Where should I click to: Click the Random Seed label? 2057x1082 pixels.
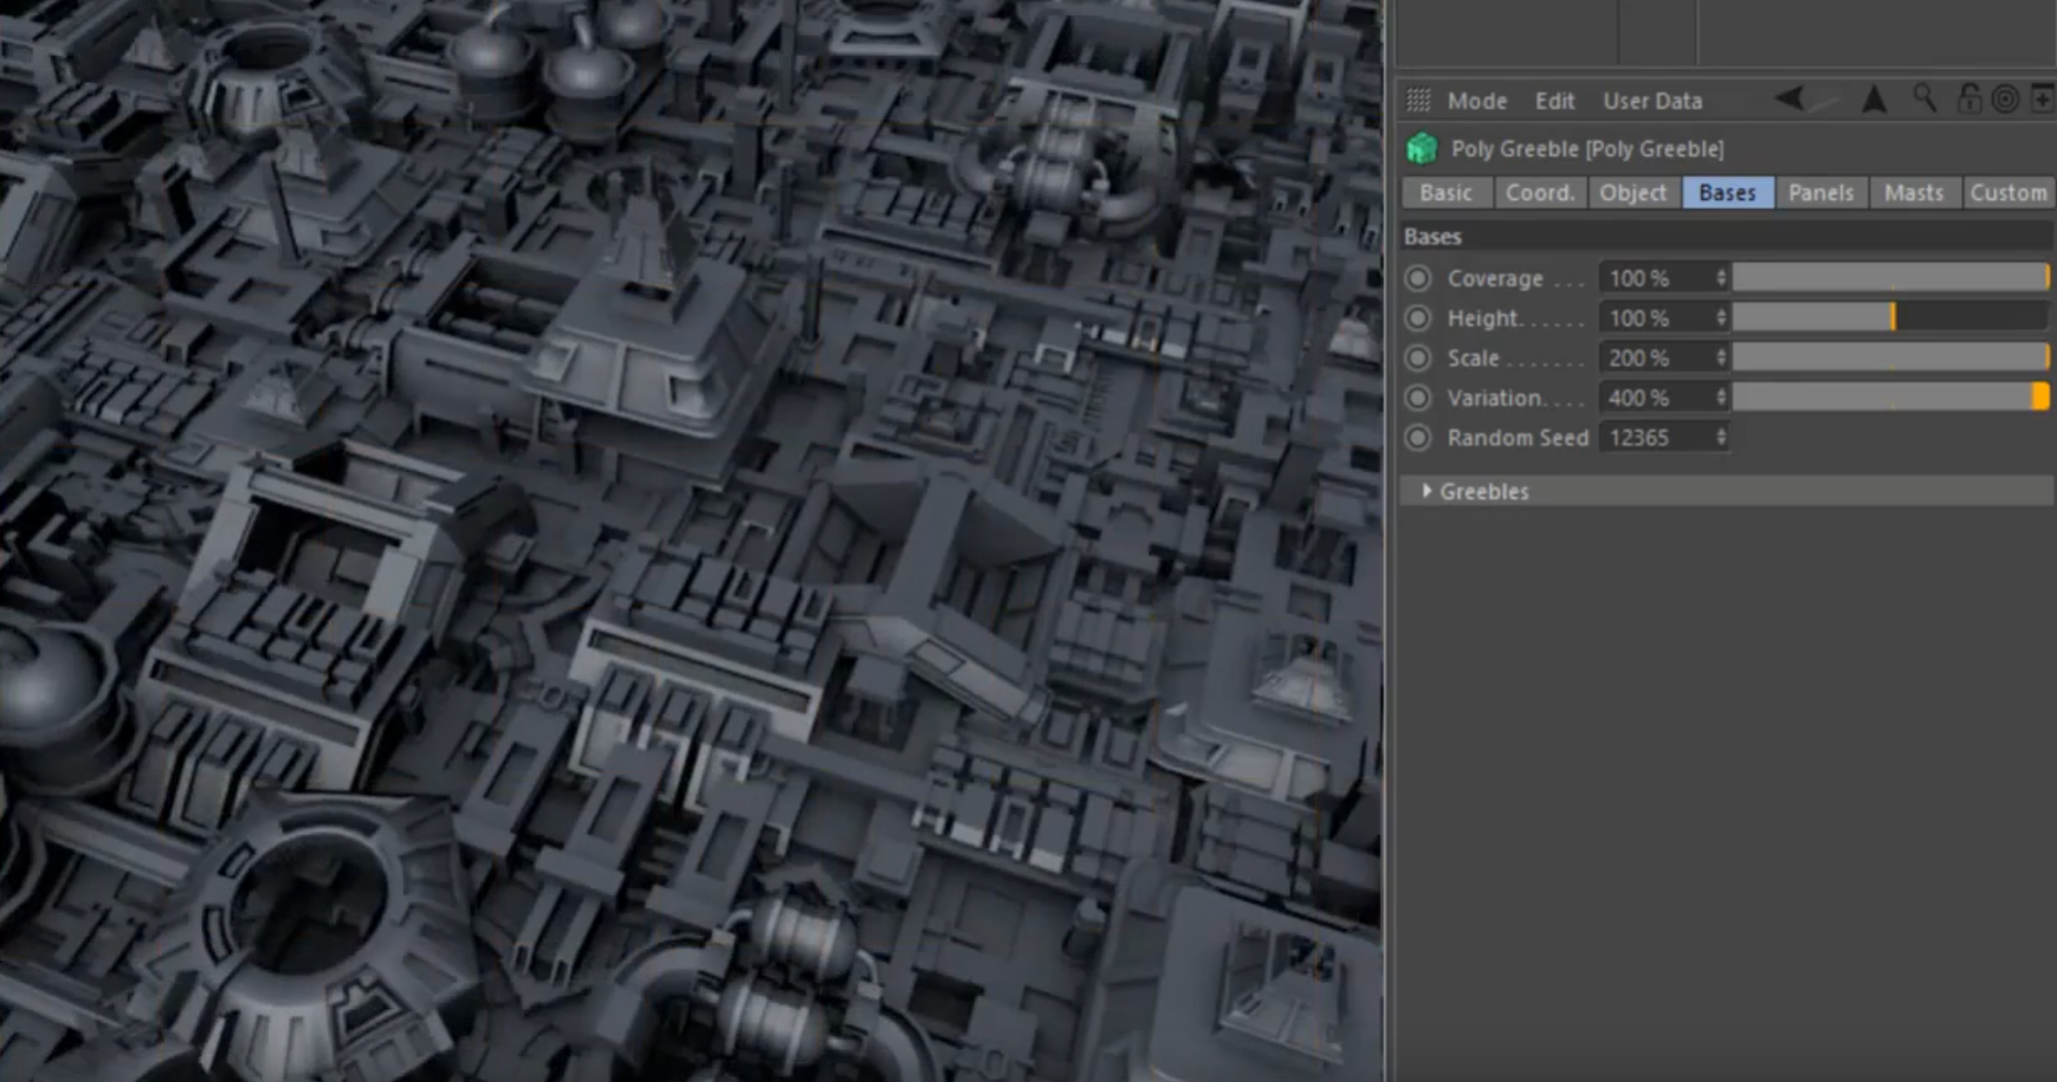[x=1517, y=439]
